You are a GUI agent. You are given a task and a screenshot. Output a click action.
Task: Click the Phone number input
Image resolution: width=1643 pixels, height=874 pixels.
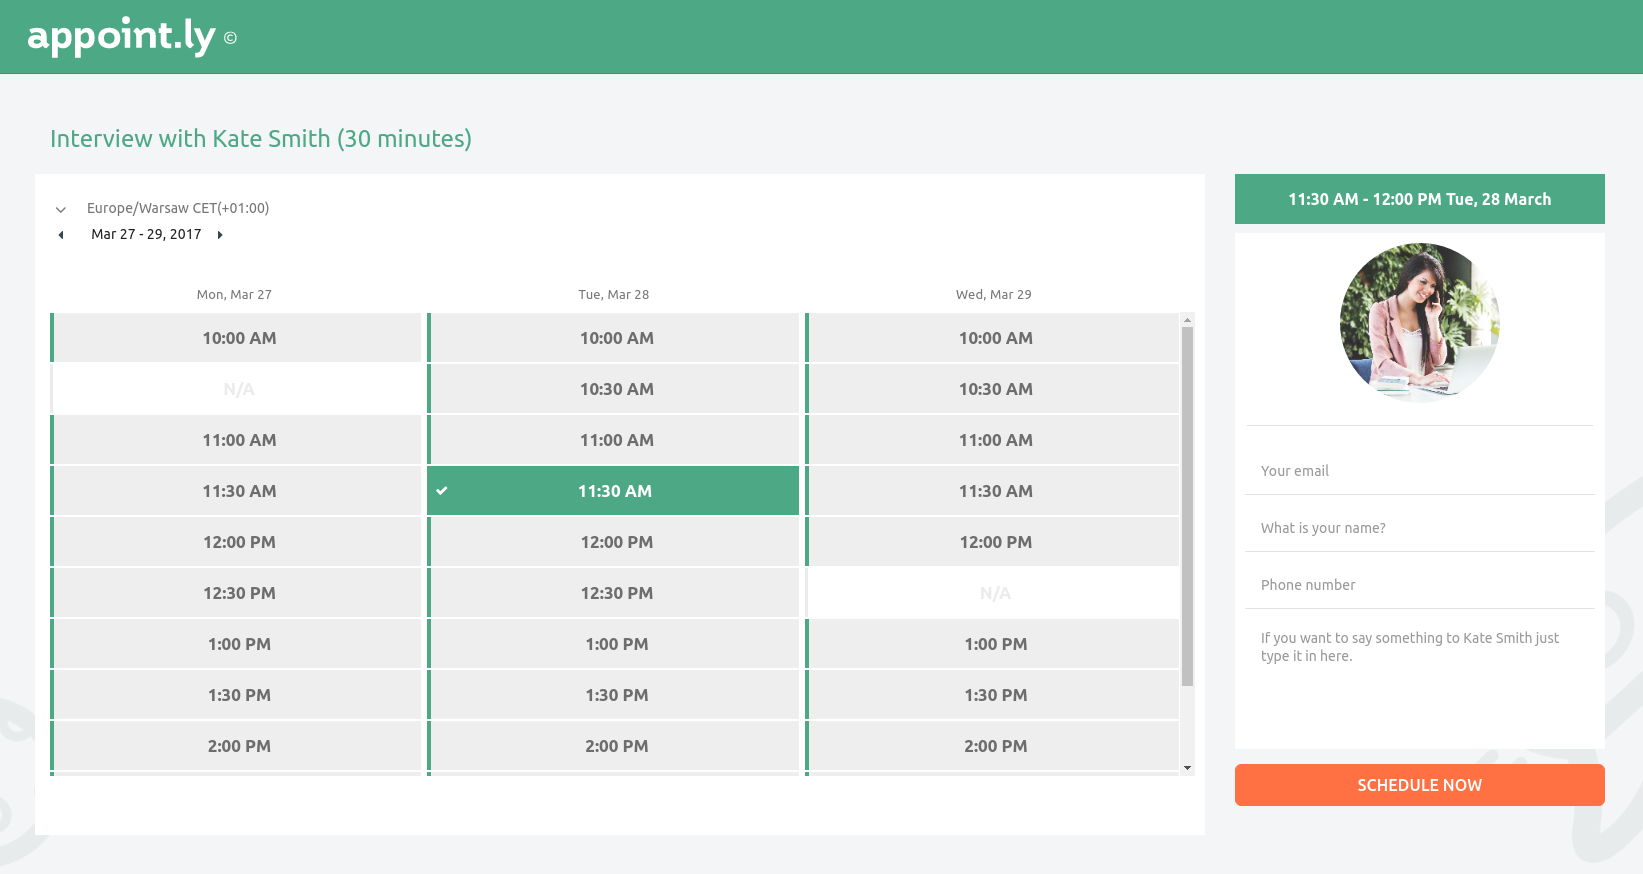(1419, 585)
